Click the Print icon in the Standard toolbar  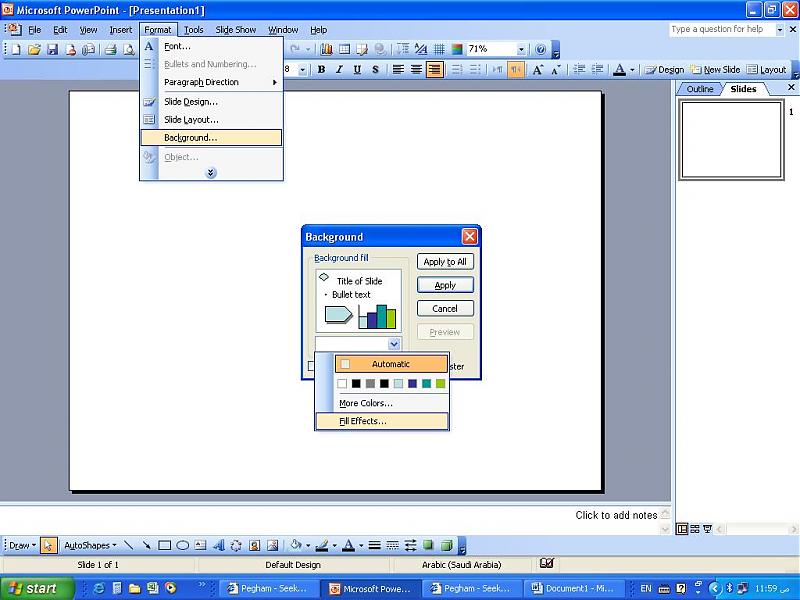[x=111, y=49]
